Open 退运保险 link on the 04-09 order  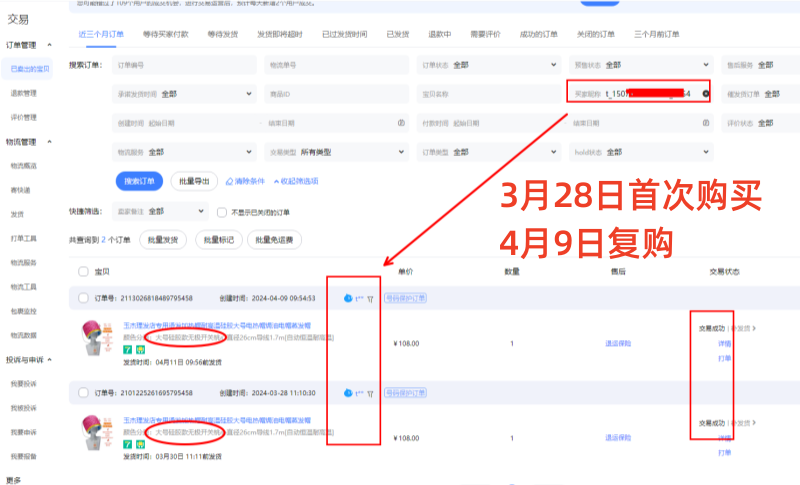618,343
